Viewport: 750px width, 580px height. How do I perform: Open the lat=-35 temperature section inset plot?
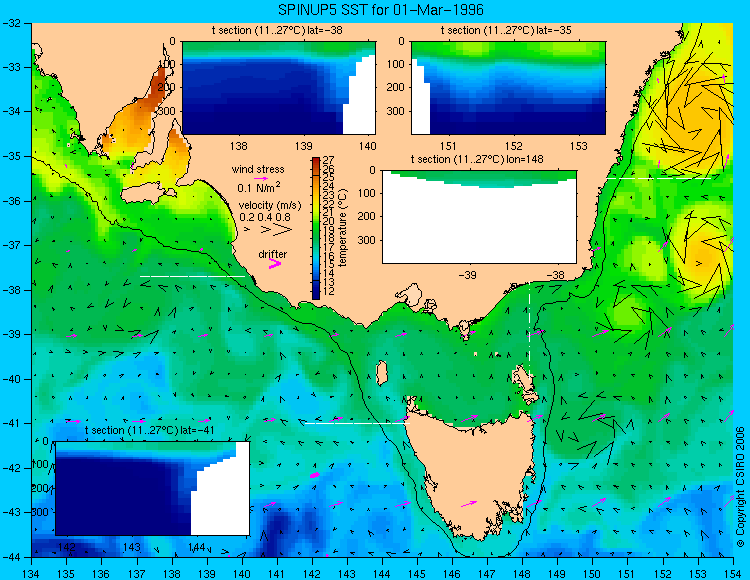508,88
